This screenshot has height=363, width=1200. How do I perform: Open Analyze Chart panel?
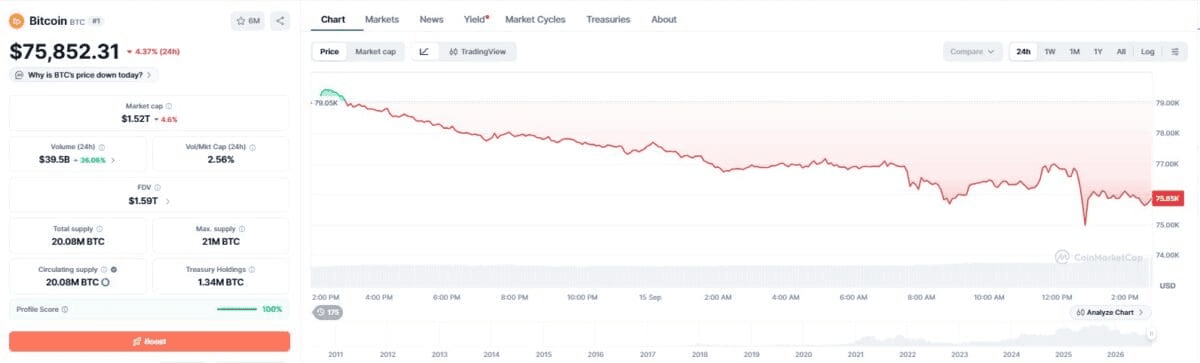[1111, 312]
